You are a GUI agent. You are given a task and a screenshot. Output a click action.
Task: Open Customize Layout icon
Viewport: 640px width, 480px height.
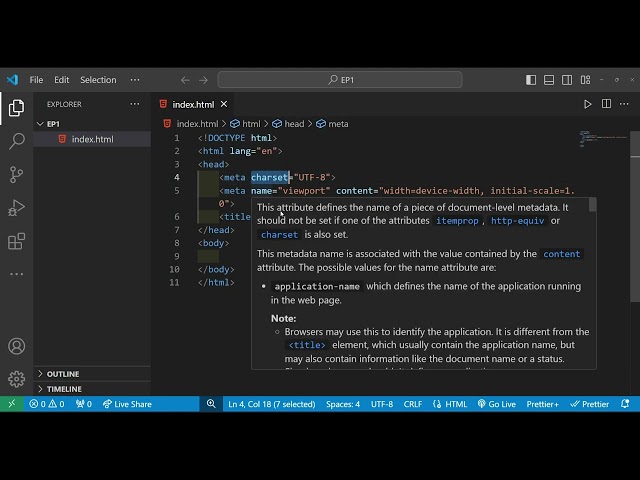585,80
